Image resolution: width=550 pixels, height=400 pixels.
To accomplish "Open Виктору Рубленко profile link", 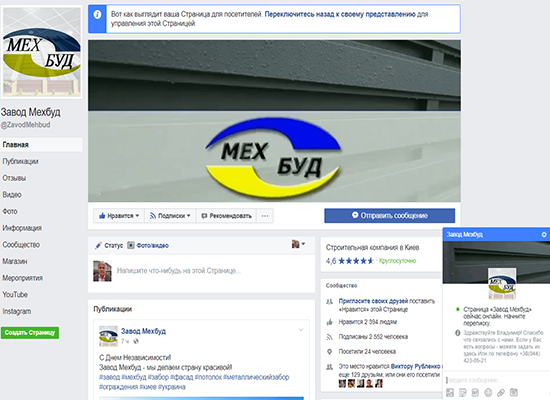I will coord(416,366).
